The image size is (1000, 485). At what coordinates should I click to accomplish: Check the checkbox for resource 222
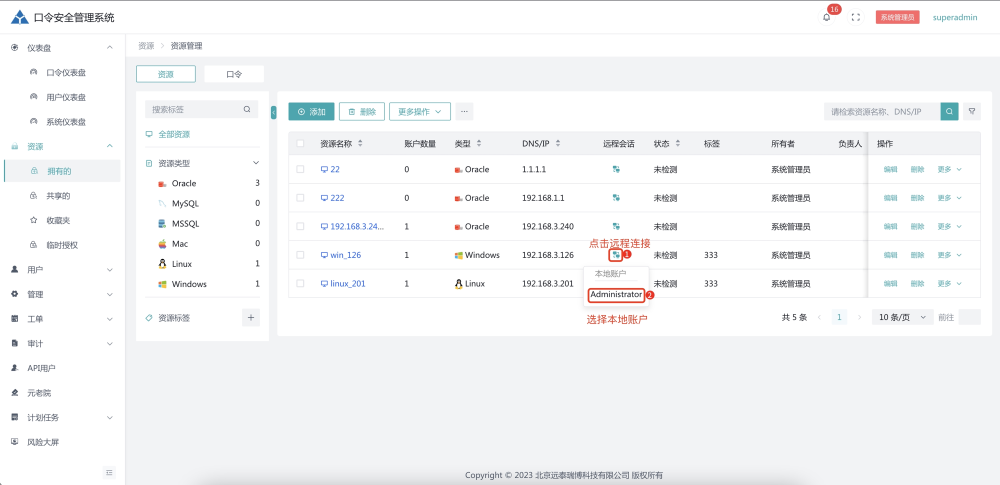coord(300,198)
